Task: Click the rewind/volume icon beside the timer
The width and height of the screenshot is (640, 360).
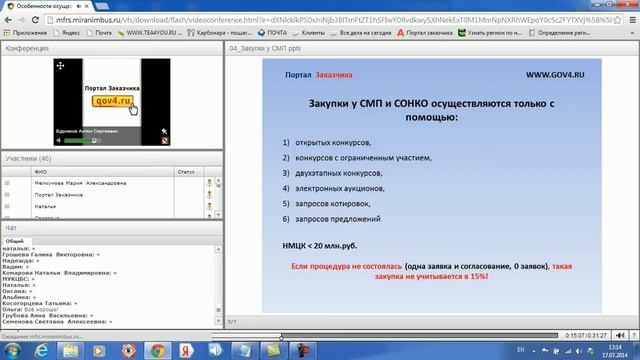Action: click(620, 336)
